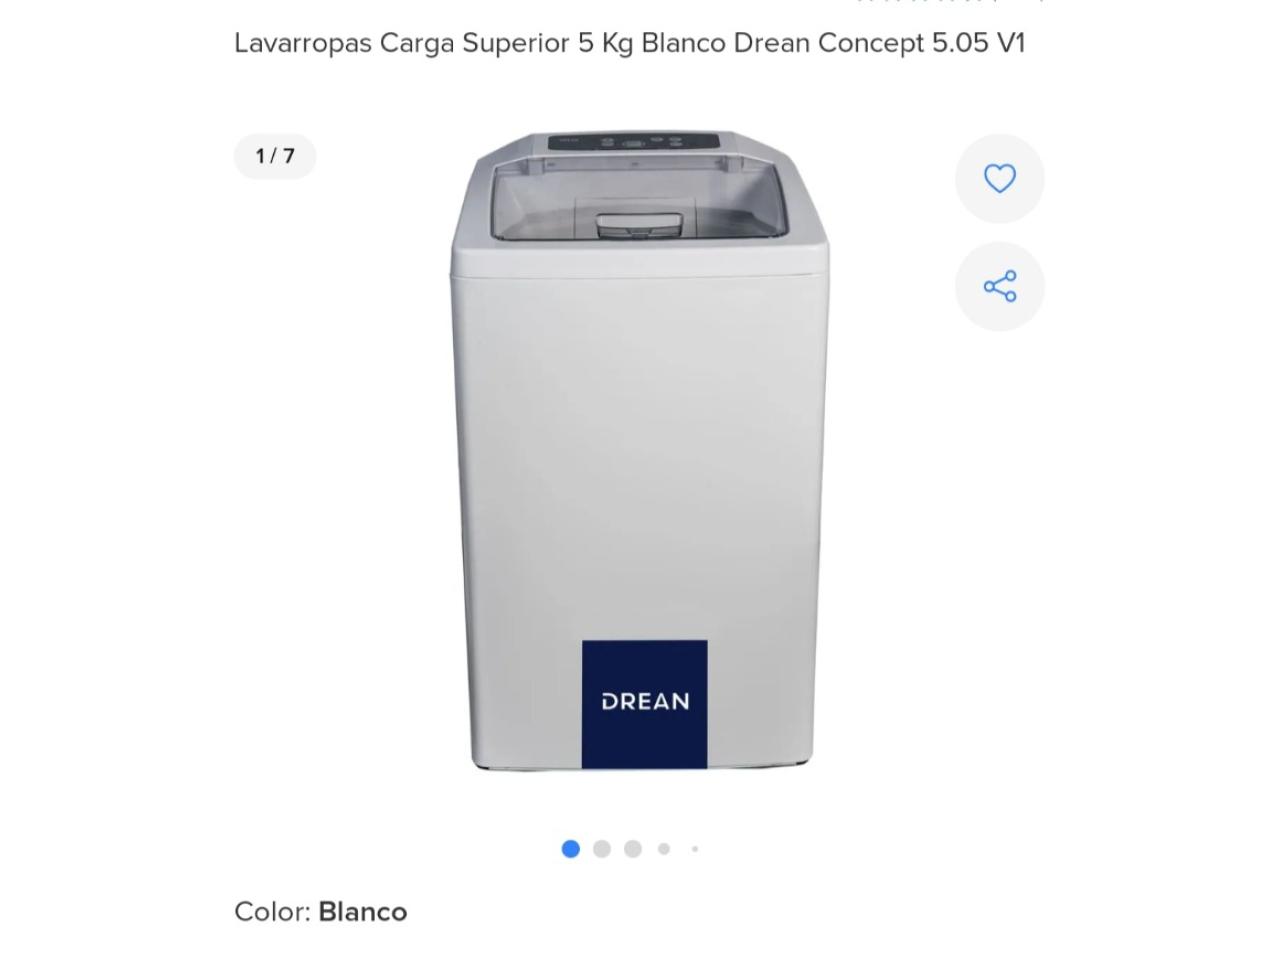Jump to the third gallery dot
The height and width of the screenshot is (960, 1280).
tap(633, 849)
